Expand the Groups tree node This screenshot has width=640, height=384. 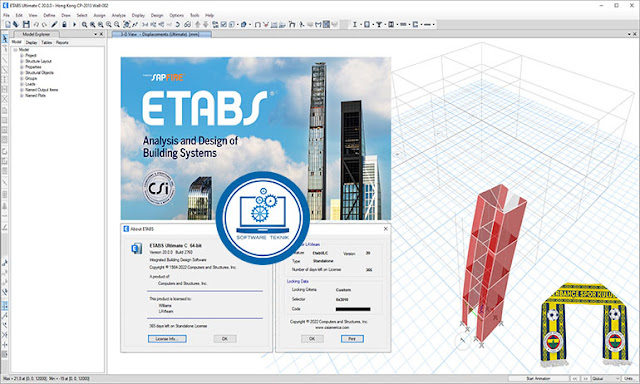click(22, 78)
